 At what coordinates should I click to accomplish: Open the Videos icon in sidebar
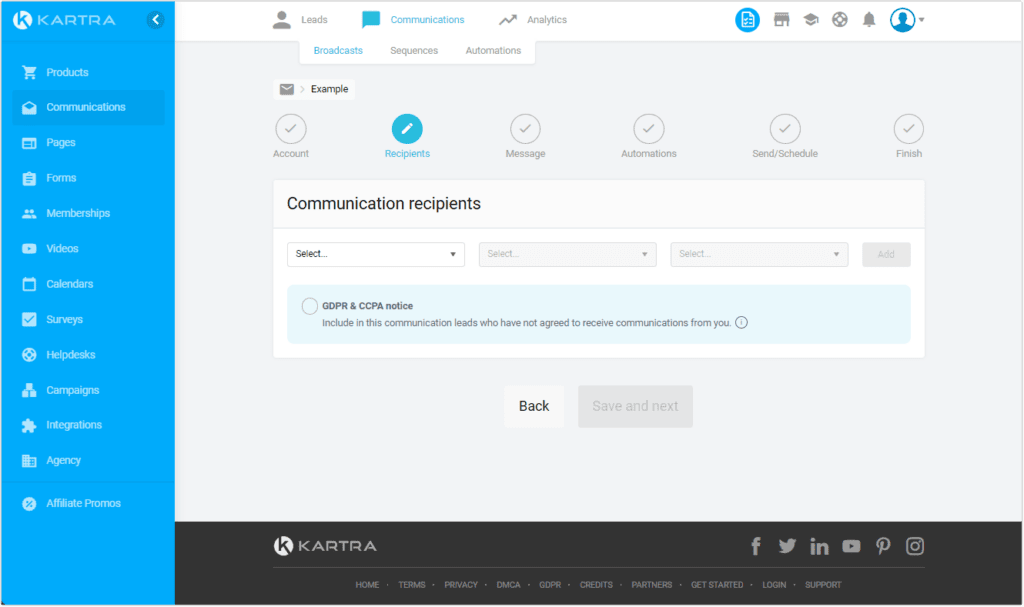coord(29,248)
